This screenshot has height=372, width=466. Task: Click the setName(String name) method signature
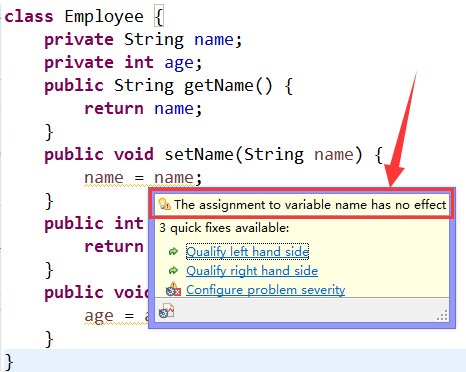pyautogui.click(x=213, y=155)
